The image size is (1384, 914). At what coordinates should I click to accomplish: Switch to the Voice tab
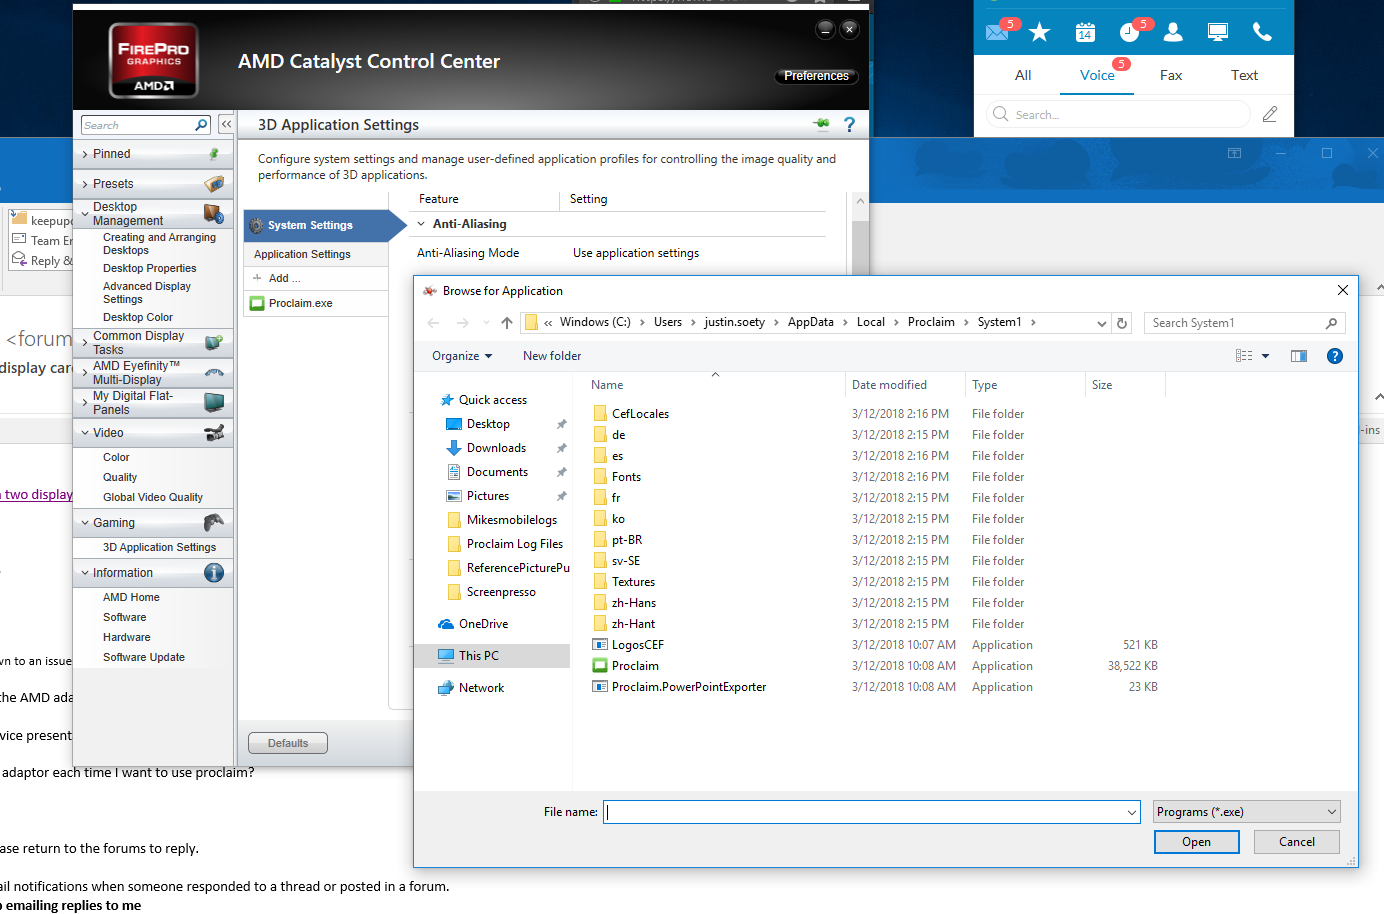click(x=1097, y=75)
